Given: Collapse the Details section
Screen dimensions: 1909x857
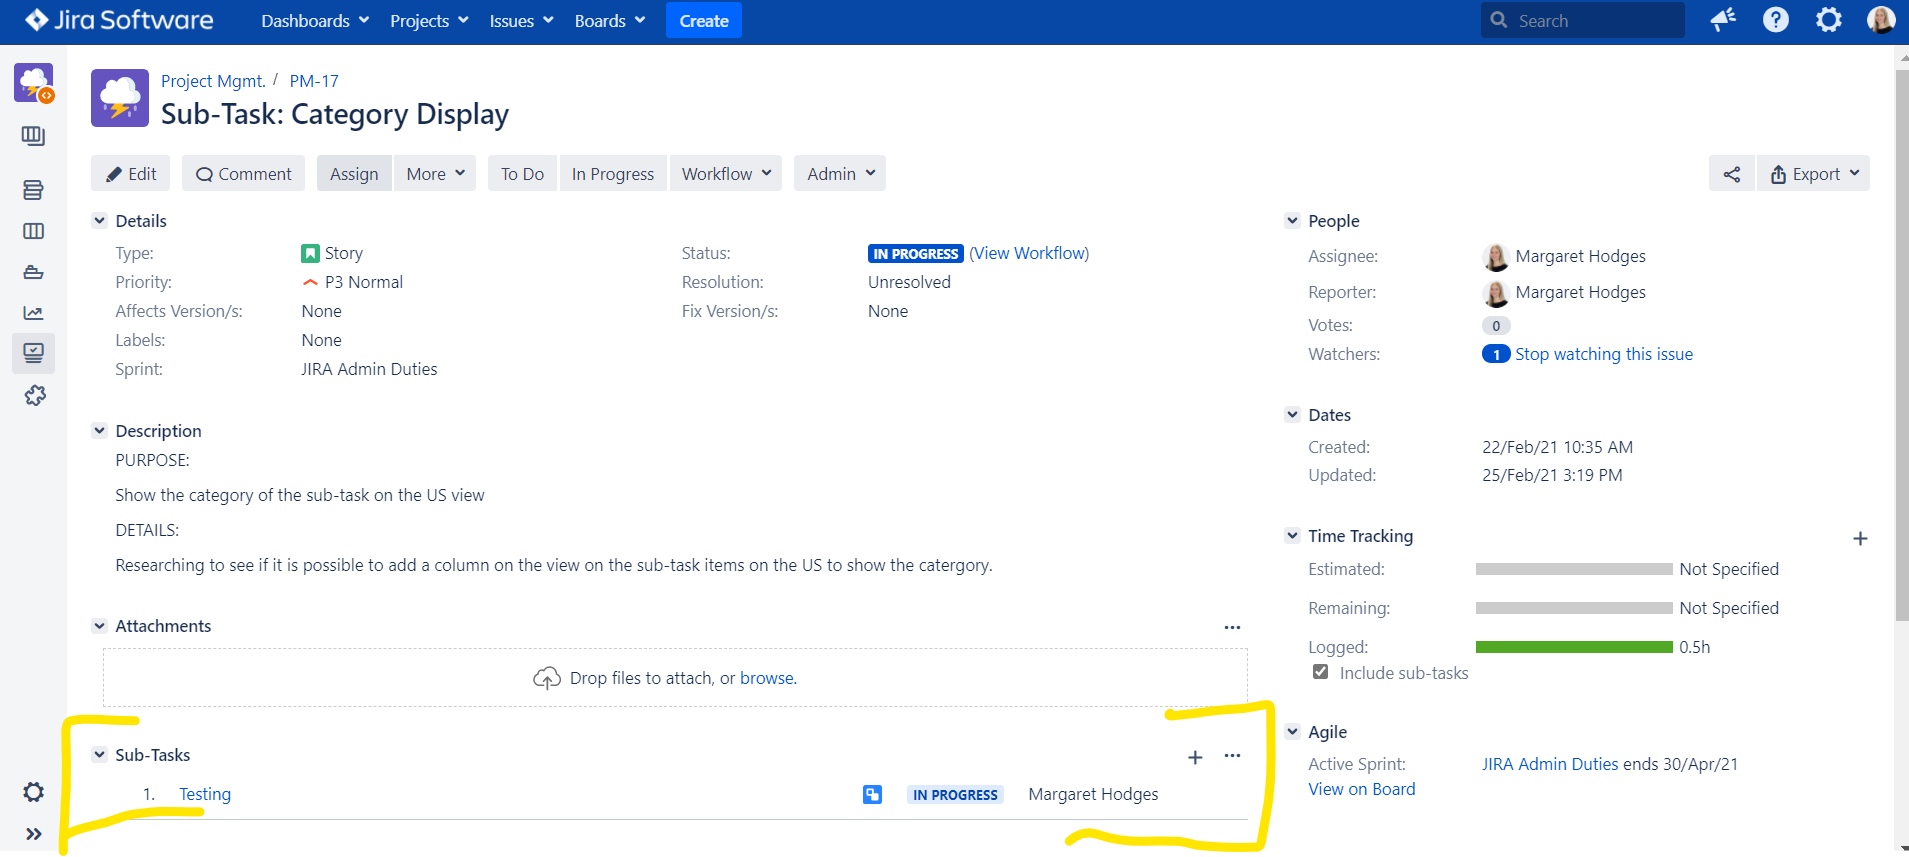Looking at the screenshot, I should point(100,221).
